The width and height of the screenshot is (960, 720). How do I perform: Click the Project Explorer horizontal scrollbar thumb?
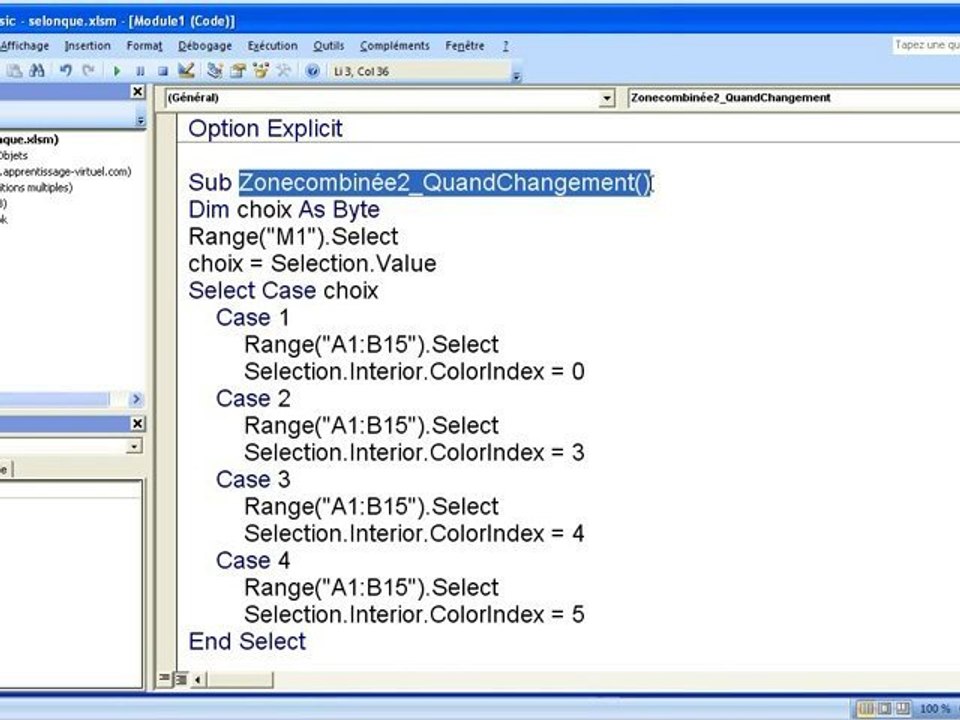(54, 400)
